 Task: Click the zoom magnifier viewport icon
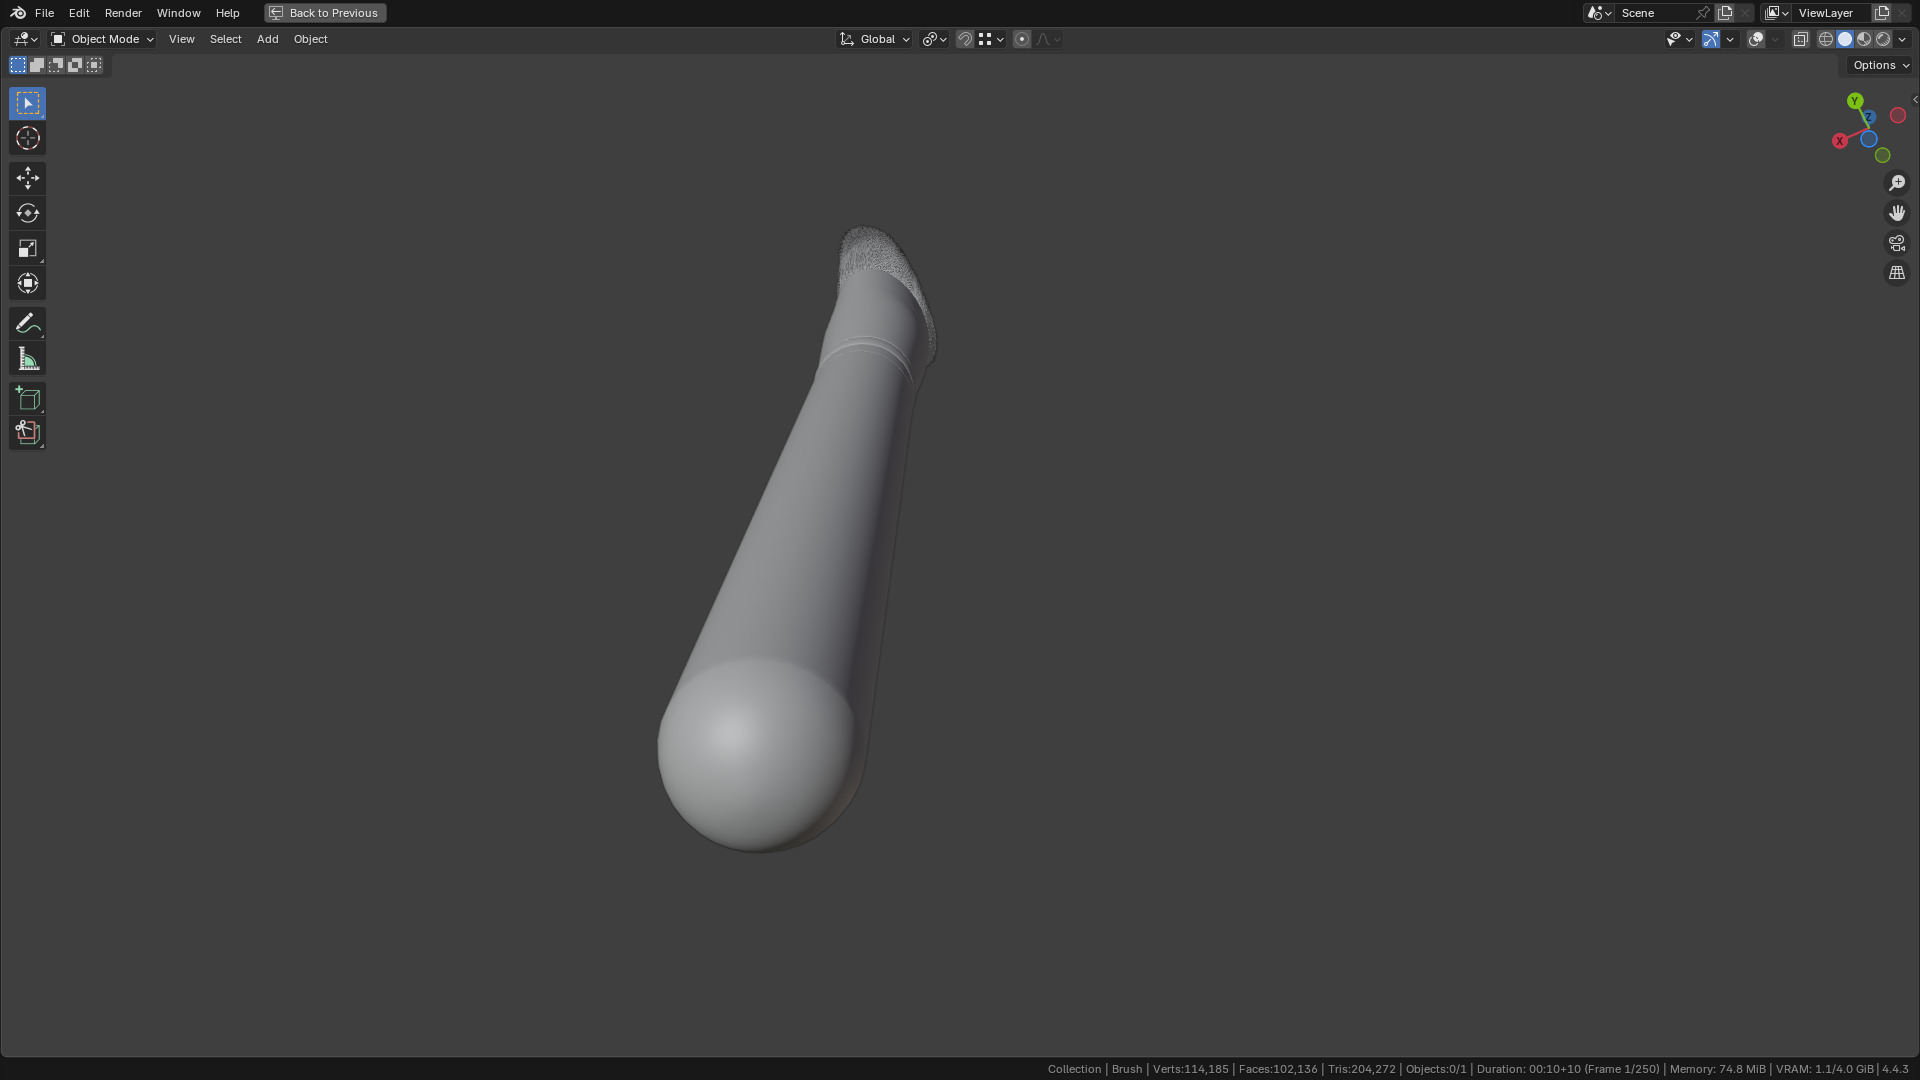pyautogui.click(x=1897, y=183)
